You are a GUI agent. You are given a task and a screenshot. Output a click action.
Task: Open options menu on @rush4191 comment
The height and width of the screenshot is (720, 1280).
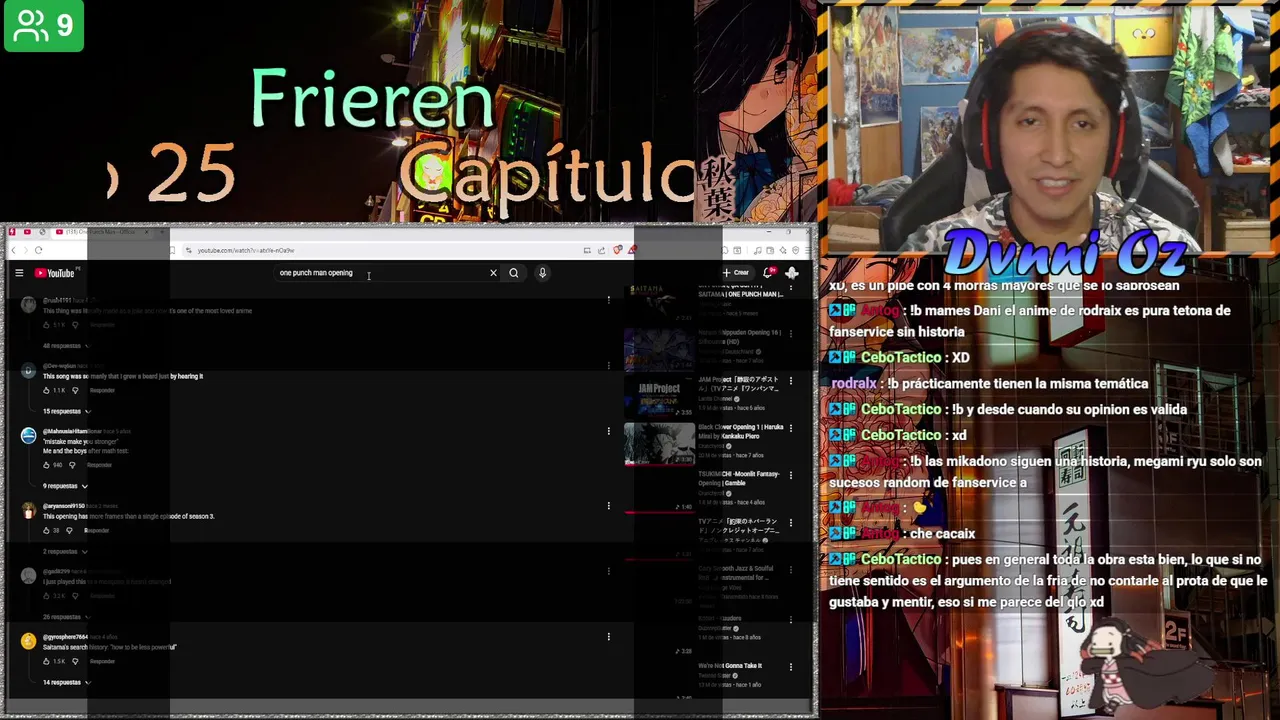point(609,300)
